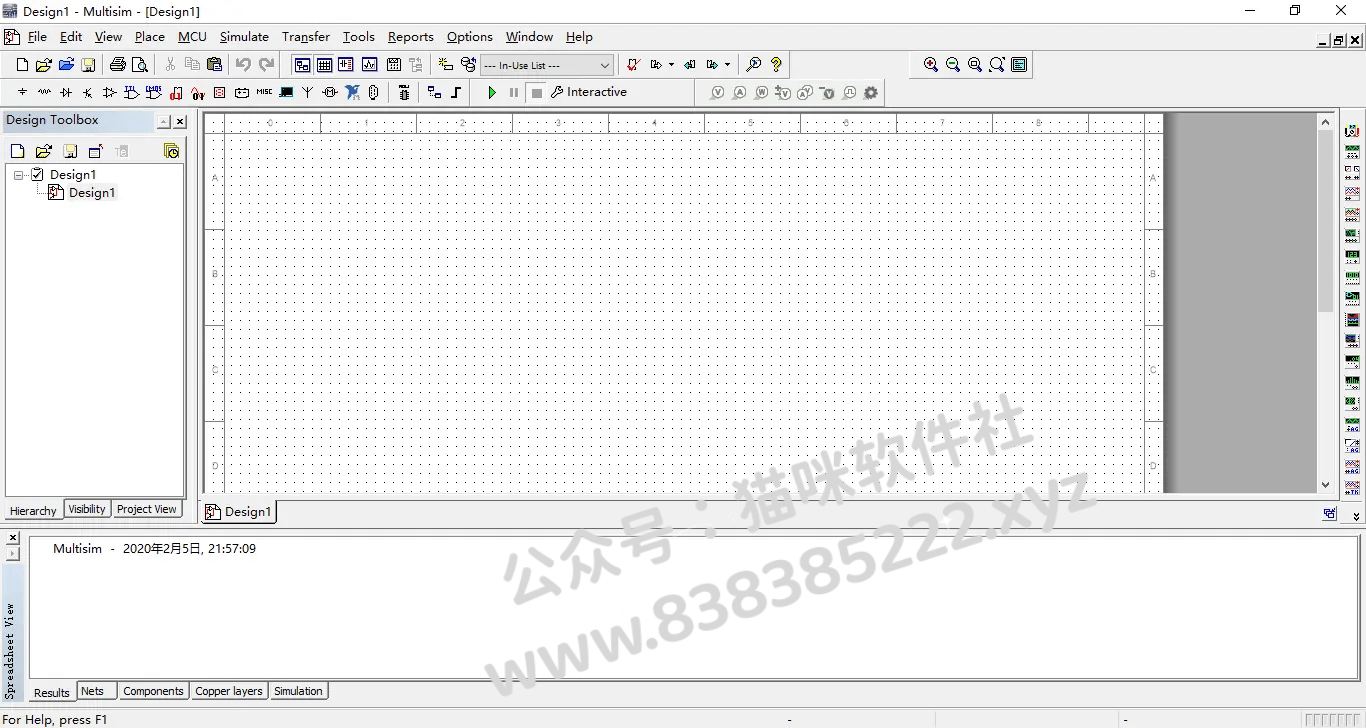Place an analog component (op-amp icon)

pos(109,92)
